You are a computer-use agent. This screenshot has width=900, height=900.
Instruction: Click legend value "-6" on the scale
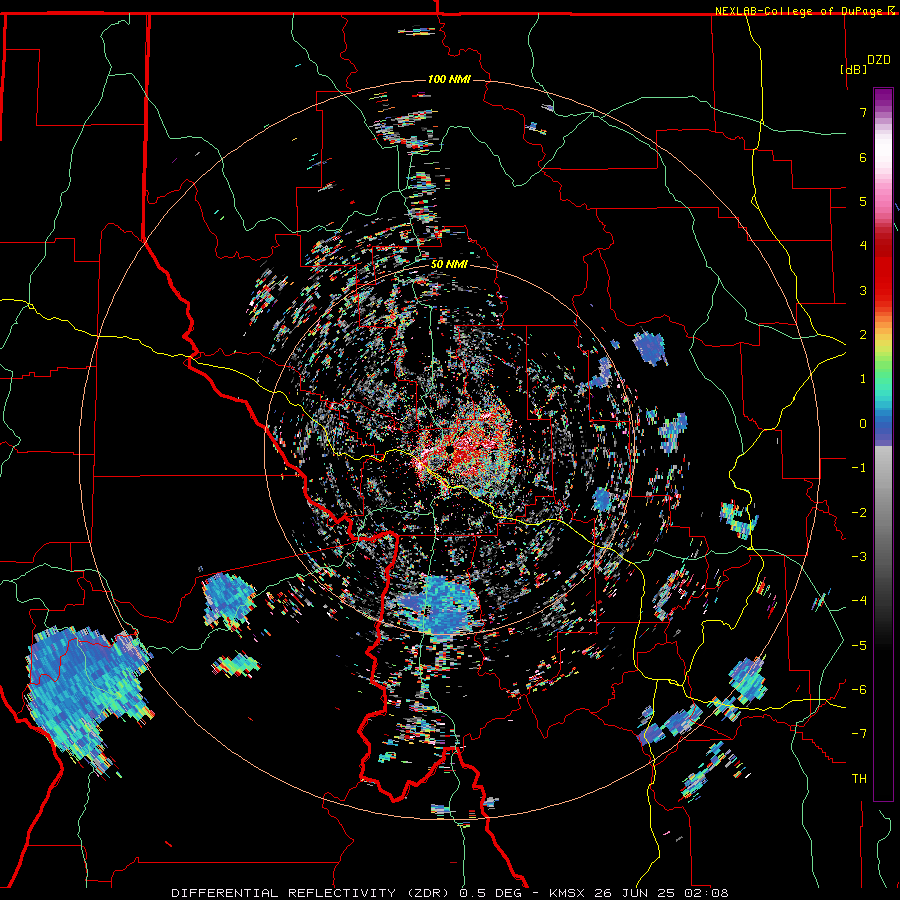click(x=859, y=690)
